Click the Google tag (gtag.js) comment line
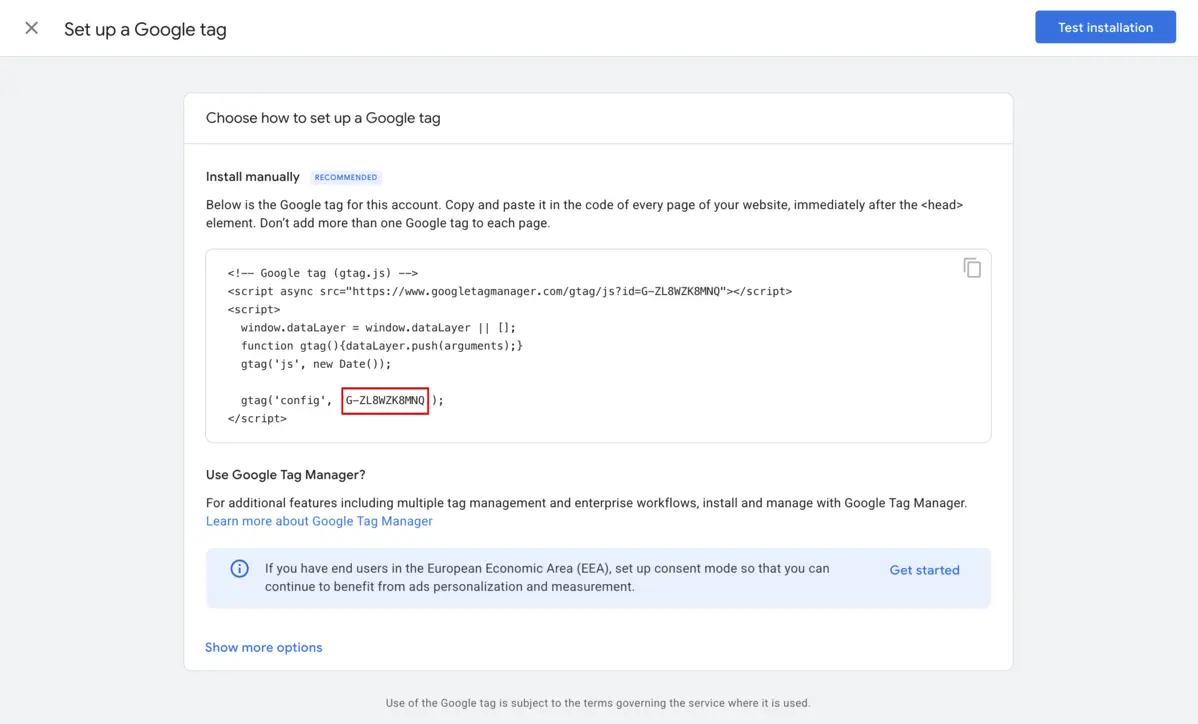This screenshot has width=1198, height=724. (x=322, y=273)
